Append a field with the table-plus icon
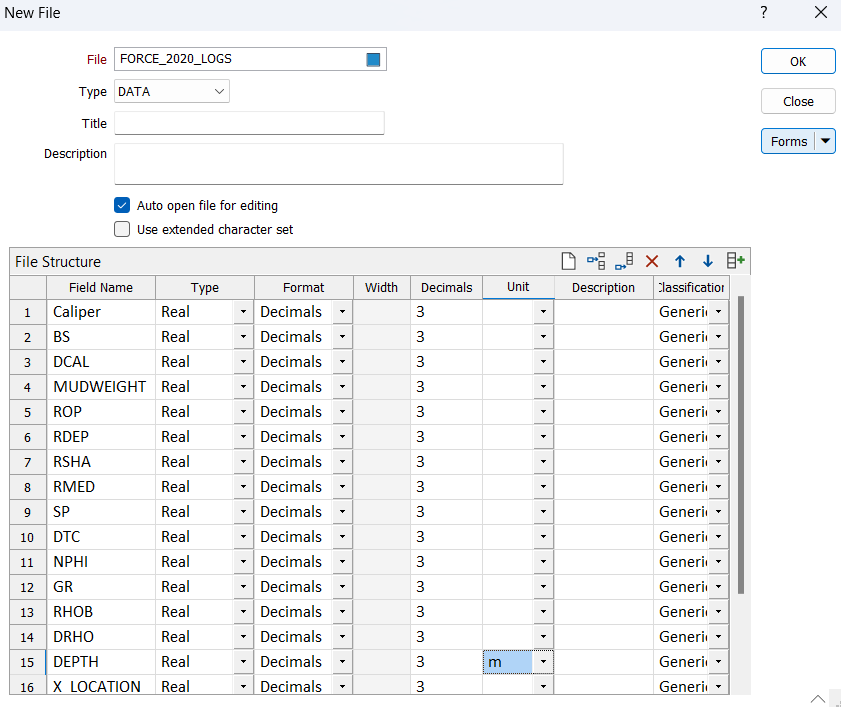The height and width of the screenshot is (707, 841). 735,261
